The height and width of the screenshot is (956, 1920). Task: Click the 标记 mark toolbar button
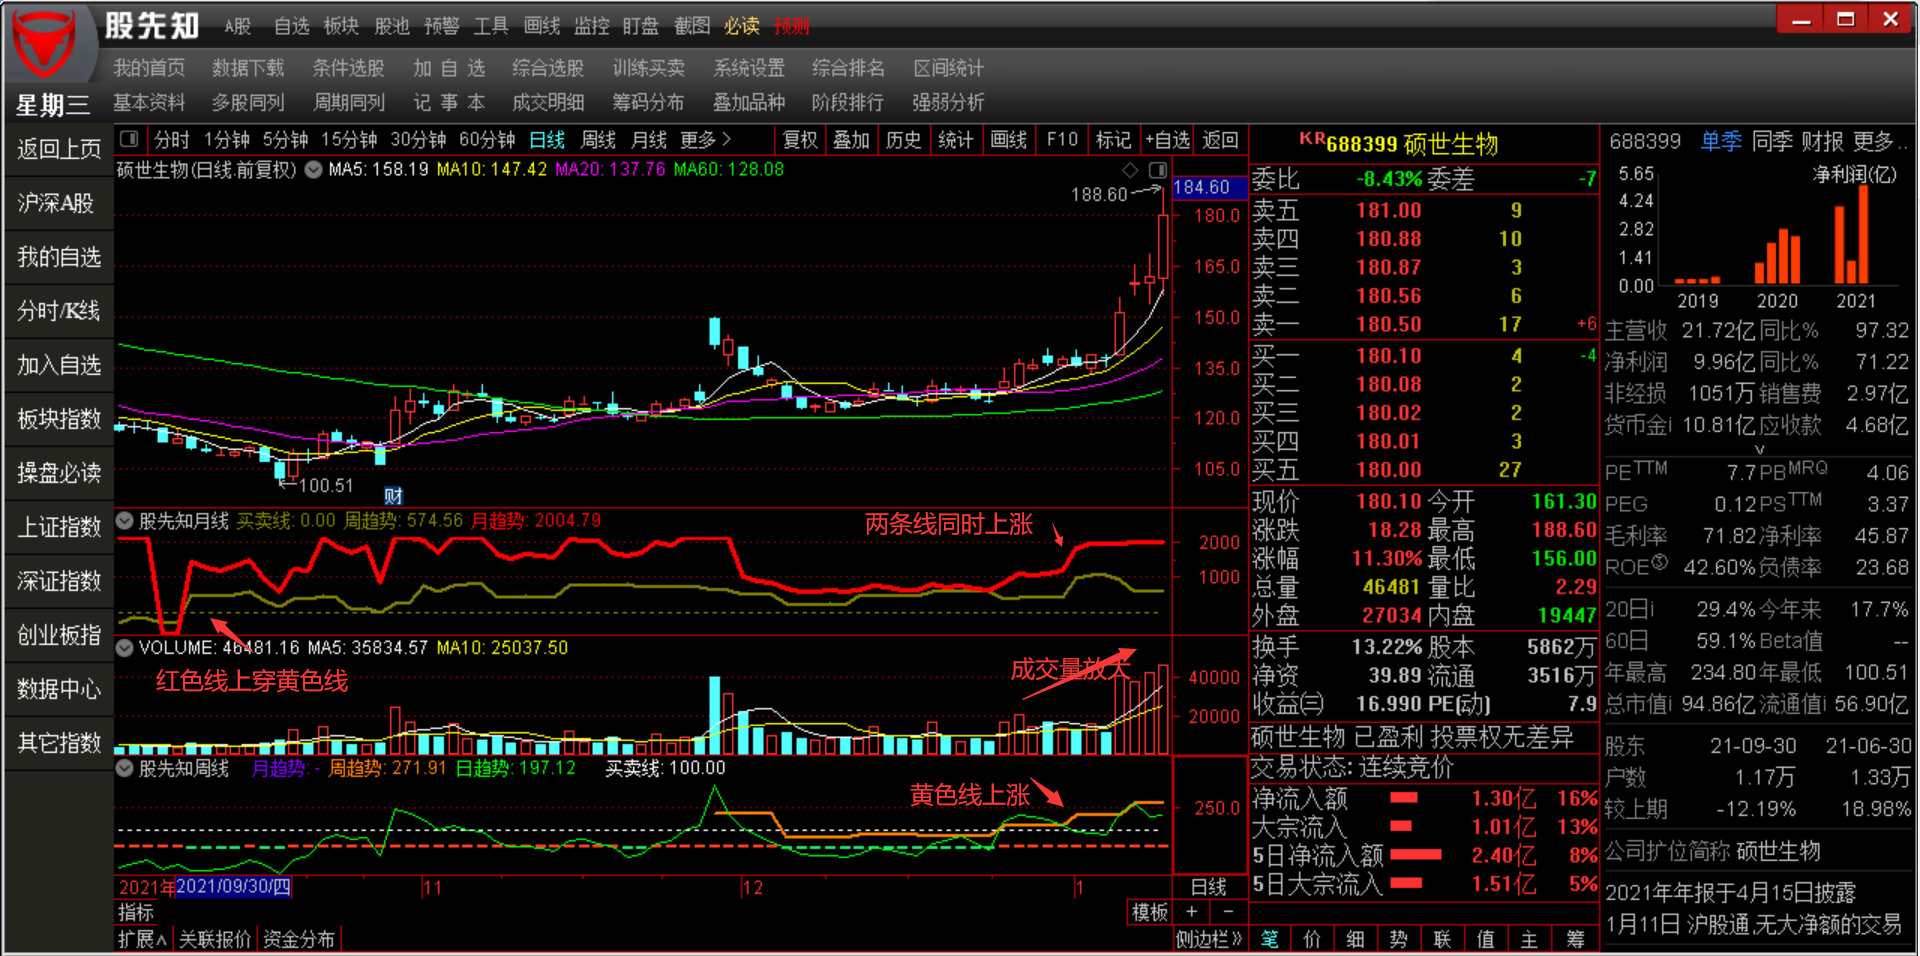click(1113, 140)
